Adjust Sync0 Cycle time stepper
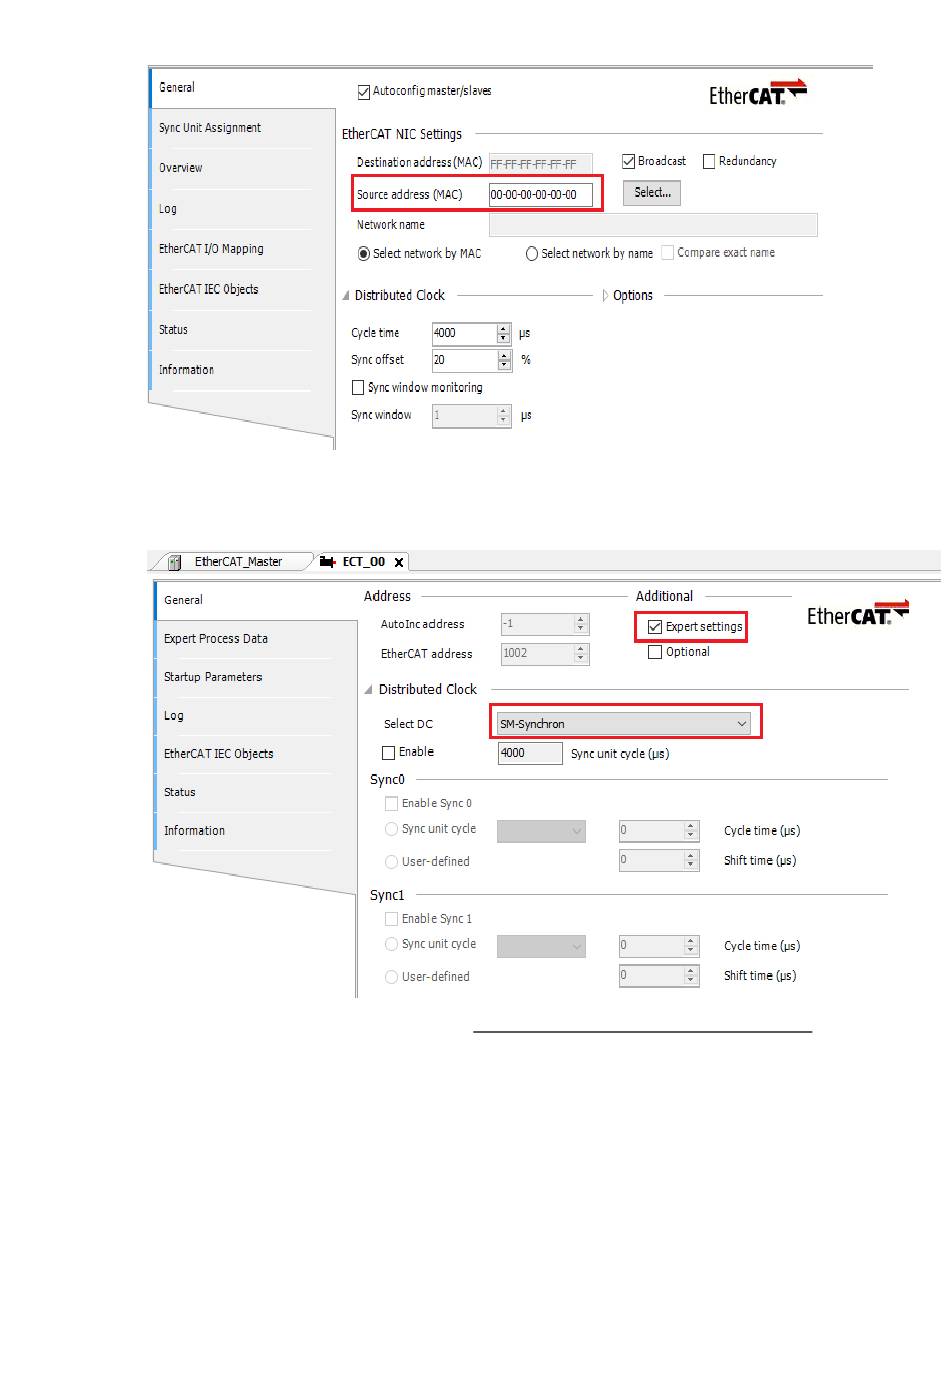This screenshot has height=1387, width=950. pos(691,831)
